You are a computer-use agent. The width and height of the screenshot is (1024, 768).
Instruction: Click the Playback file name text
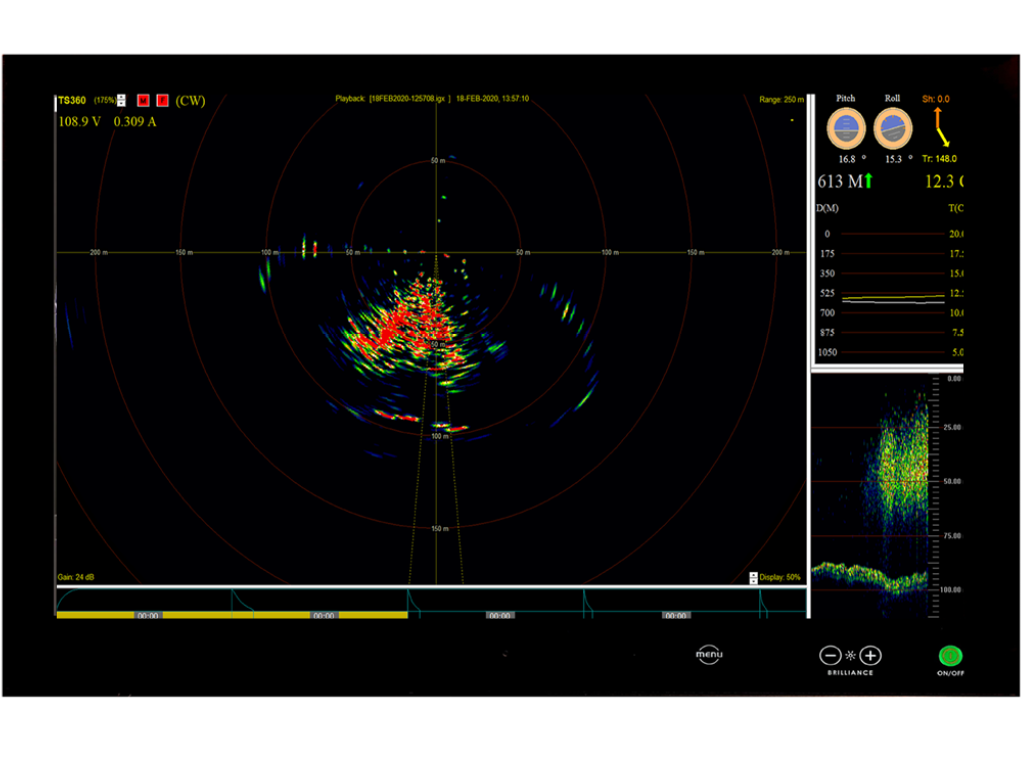coord(409,99)
